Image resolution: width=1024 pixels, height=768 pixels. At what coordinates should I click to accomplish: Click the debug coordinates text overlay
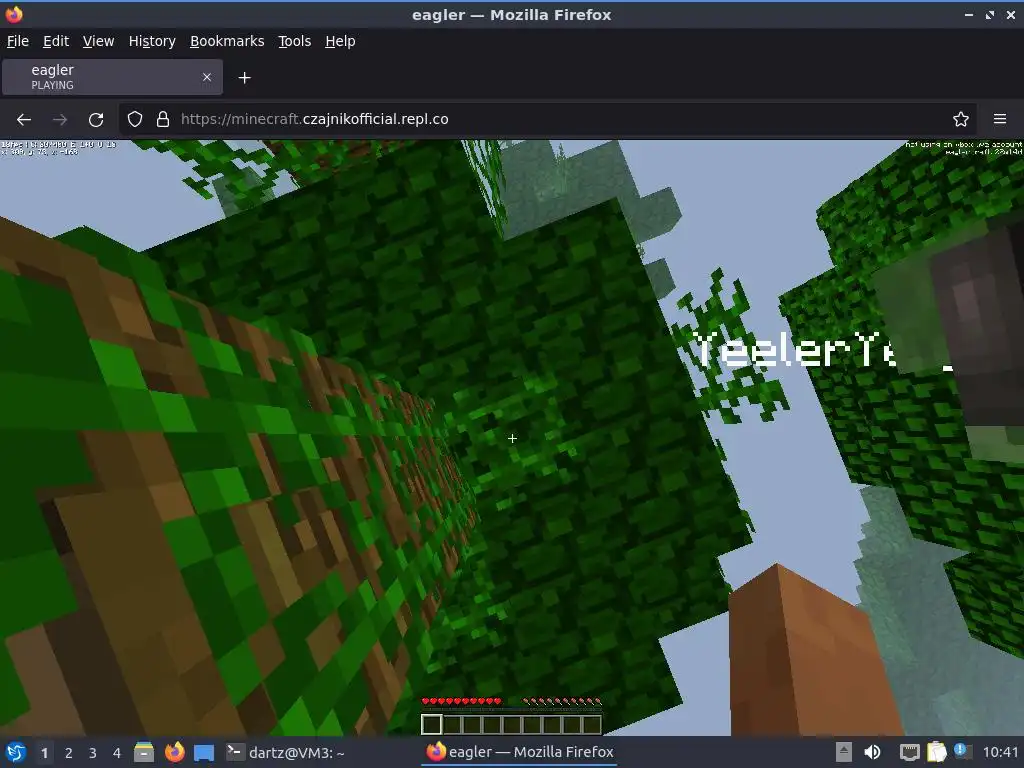(x=58, y=148)
